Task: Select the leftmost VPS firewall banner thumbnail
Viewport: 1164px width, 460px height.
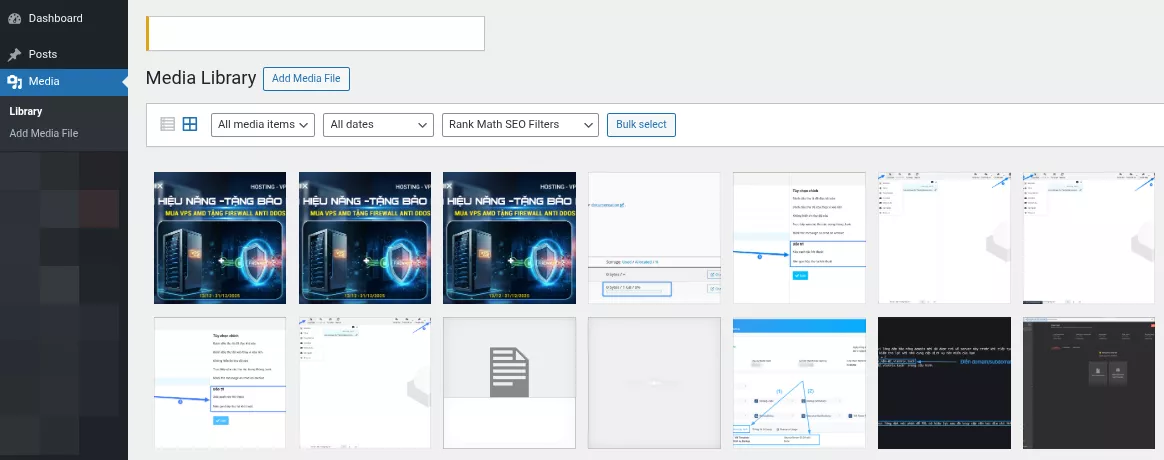Action: [x=220, y=238]
